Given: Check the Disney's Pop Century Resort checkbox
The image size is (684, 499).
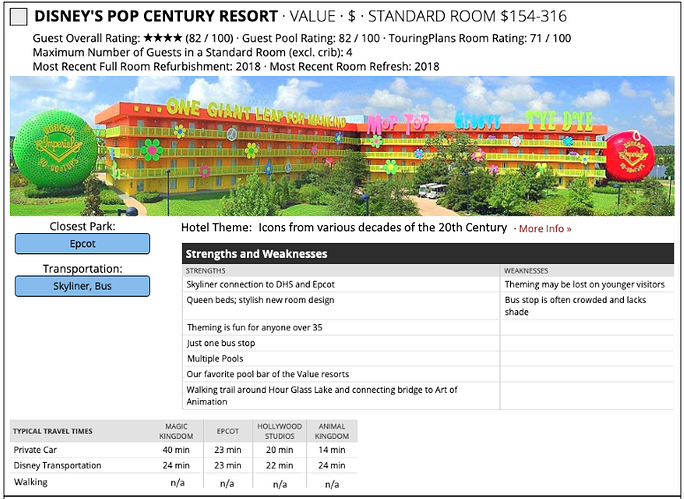Looking at the screenshot, I should click(19, 17).
